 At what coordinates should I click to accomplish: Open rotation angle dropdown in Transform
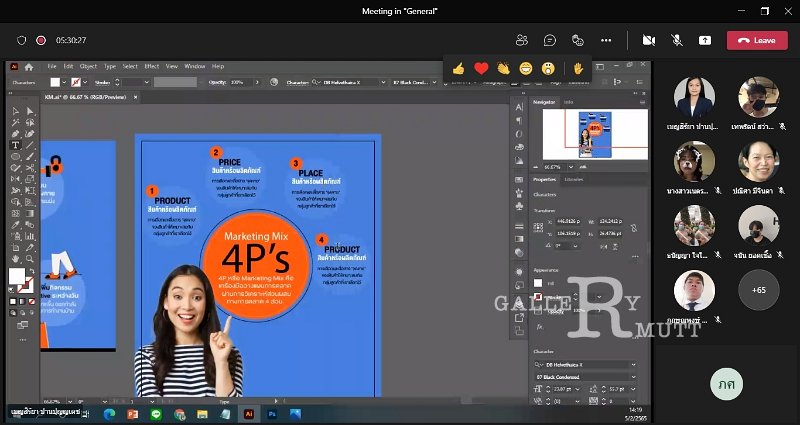(x=575, y=246)
